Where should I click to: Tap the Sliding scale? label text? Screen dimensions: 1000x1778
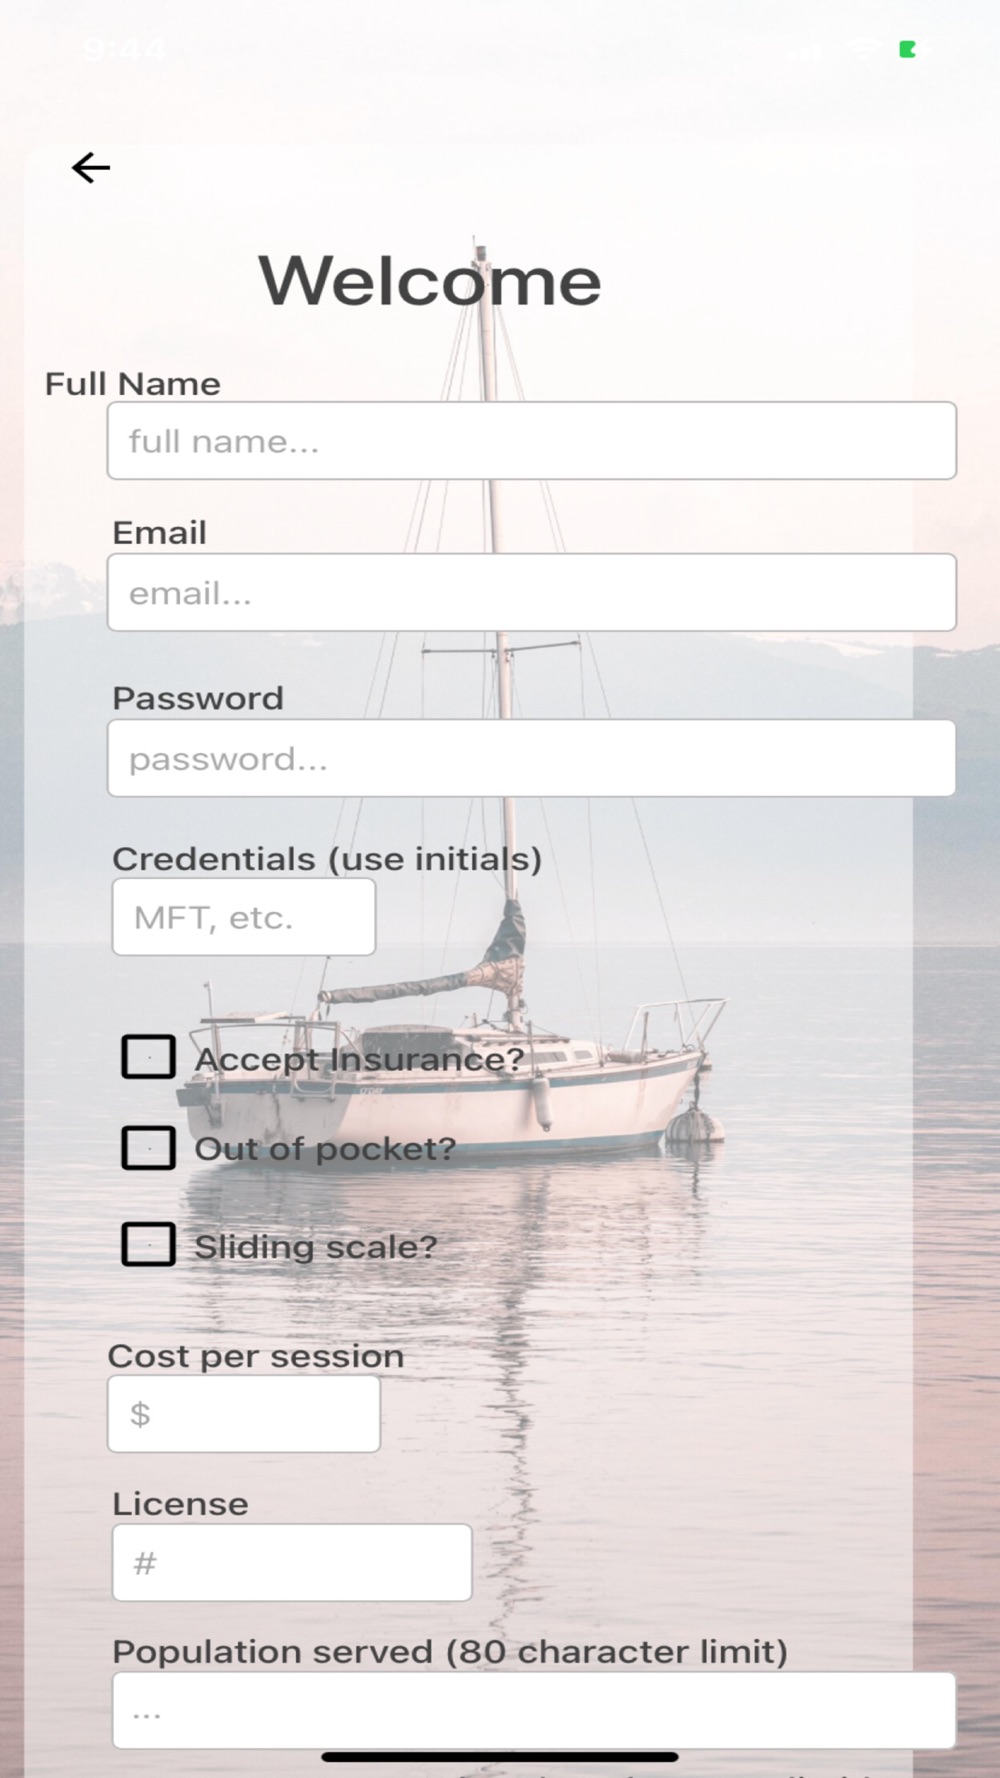click(x=316, y=1247)
